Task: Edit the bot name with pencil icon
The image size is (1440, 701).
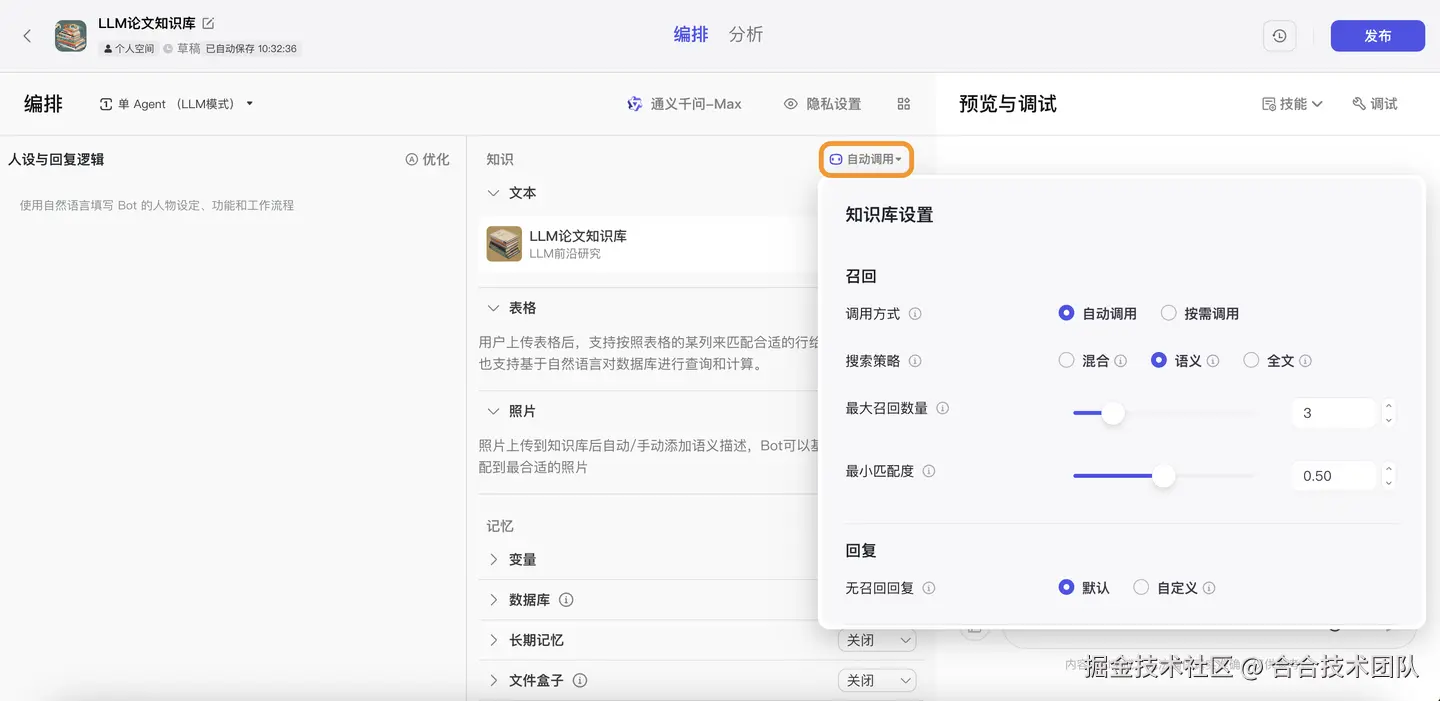Action: coord(208,23)
